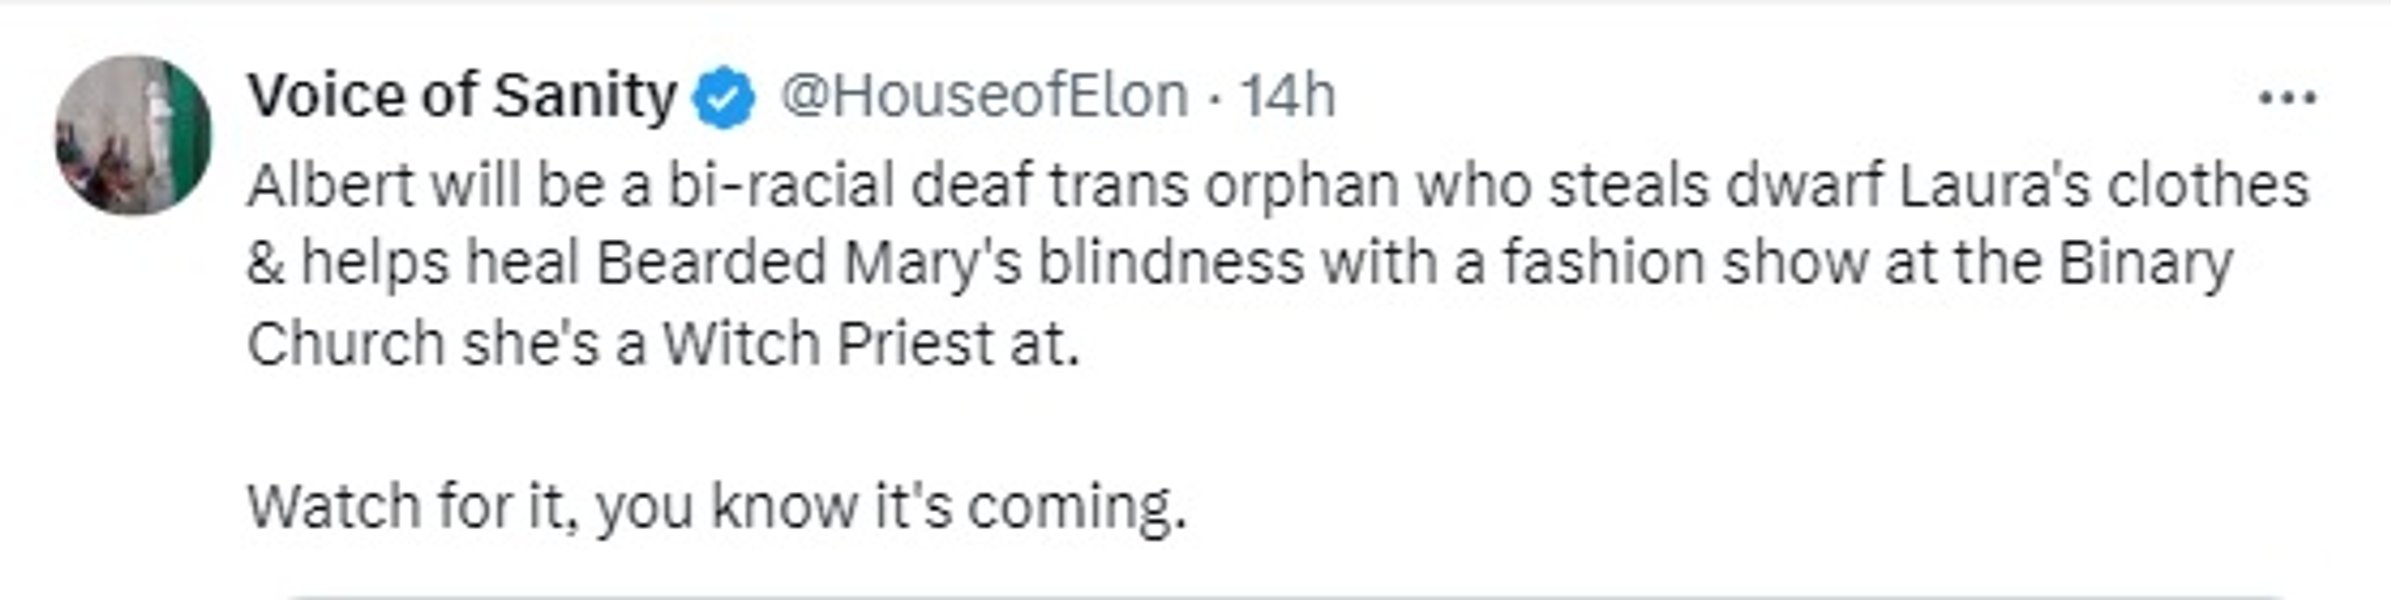Click the 14h timestamp to open tweet
The width and height of the screenshot is (2391, 600).
tap(1287, 96)
